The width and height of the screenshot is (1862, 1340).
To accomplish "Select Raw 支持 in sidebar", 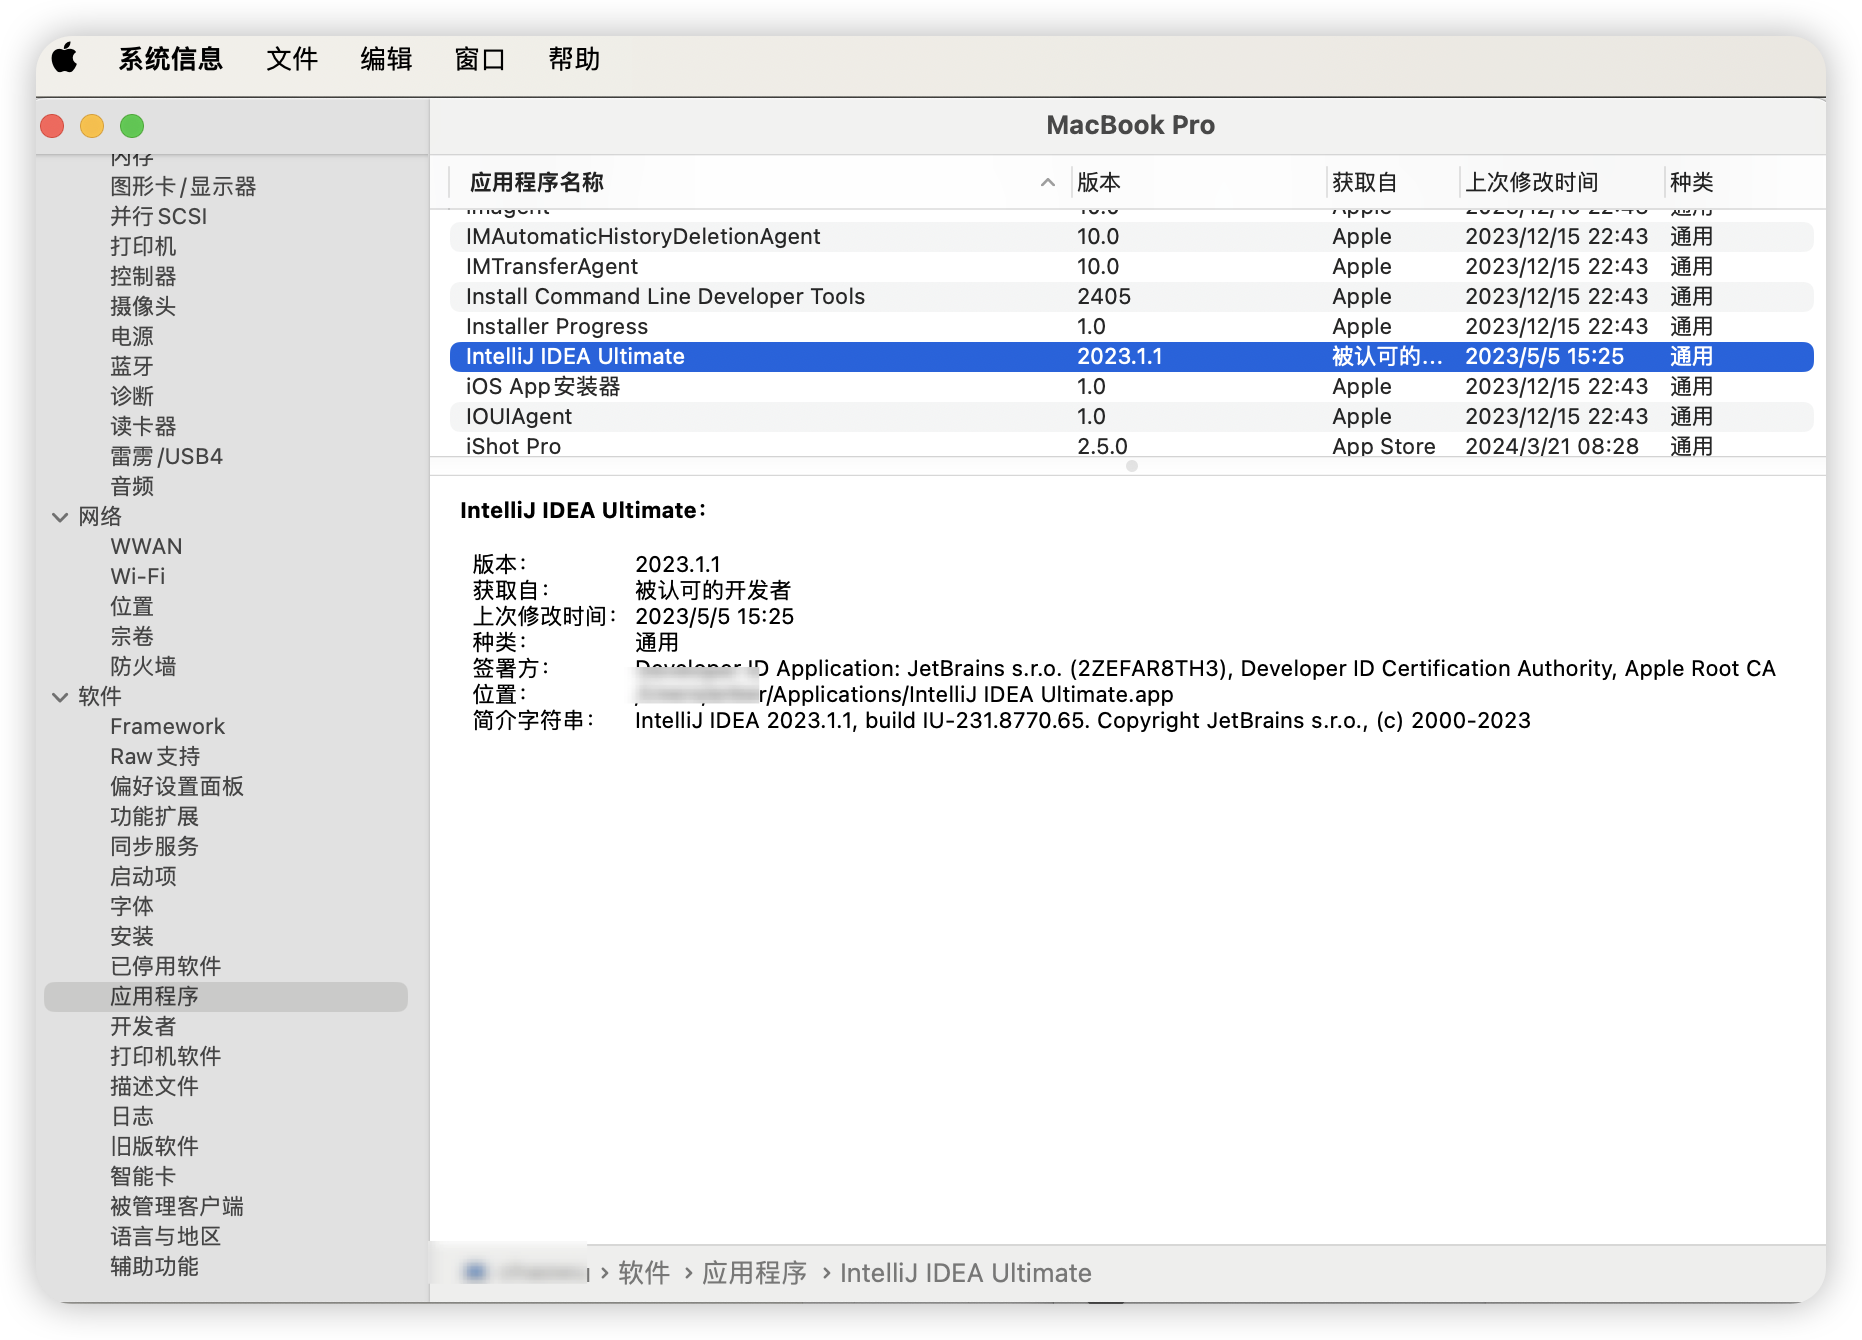I will tap(155, 757).
